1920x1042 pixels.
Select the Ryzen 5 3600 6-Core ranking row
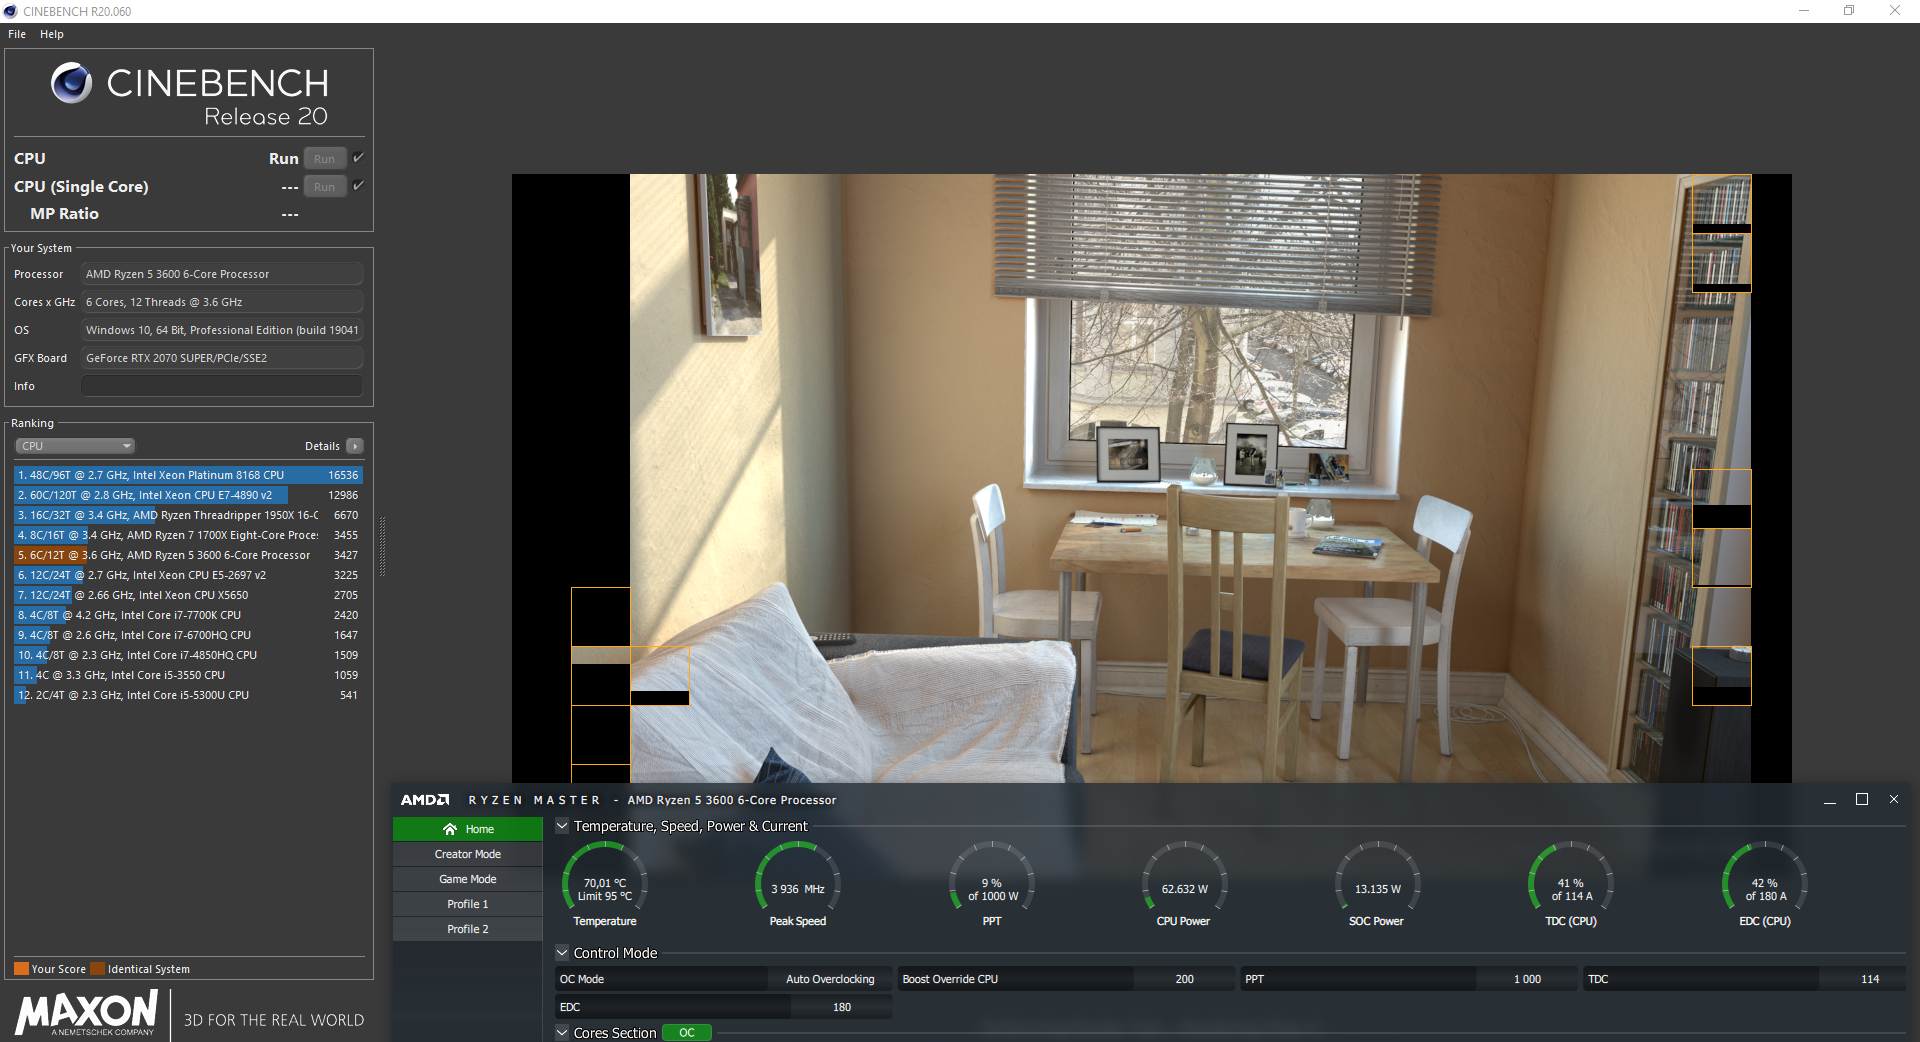pyautogui.click(x=188, y=555)
